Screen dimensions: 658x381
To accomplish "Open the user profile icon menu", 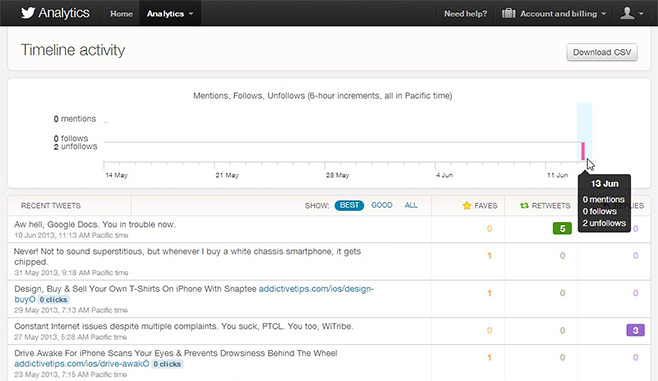I will coord(627,13).
